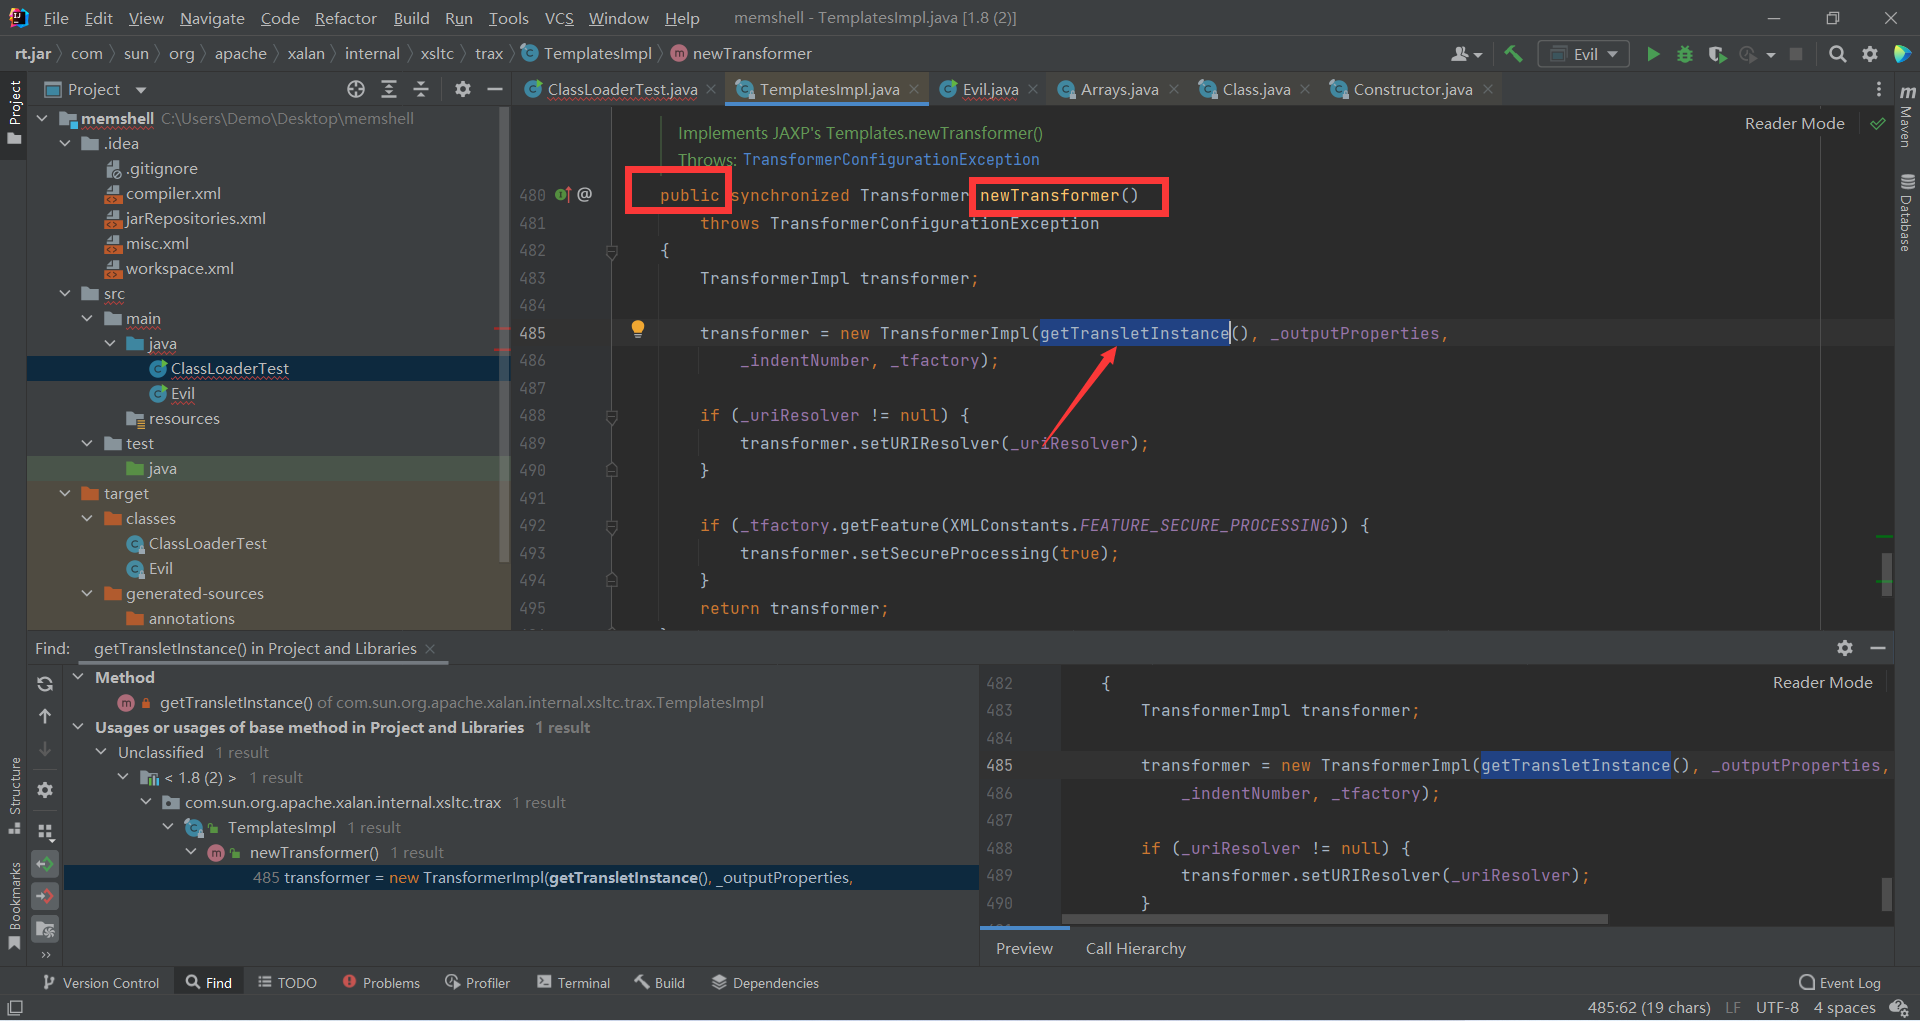The image size is (1920, 1021).
Task: Collapse the Method node in Find results
Action: pyautogui.click(x=78, y=677)
